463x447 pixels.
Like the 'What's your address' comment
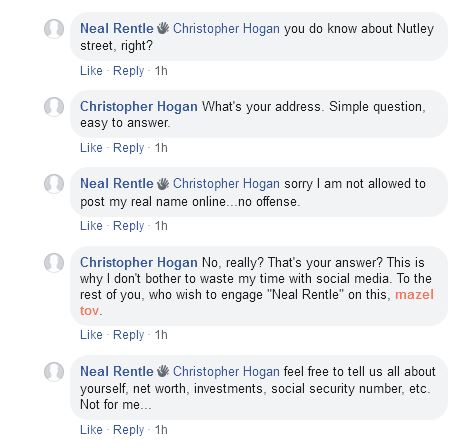click(91, 147)
